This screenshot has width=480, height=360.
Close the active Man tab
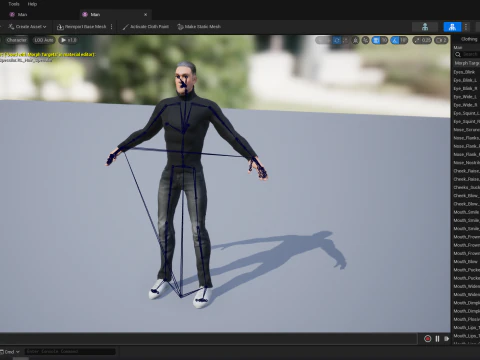click(x=145, y=15)
